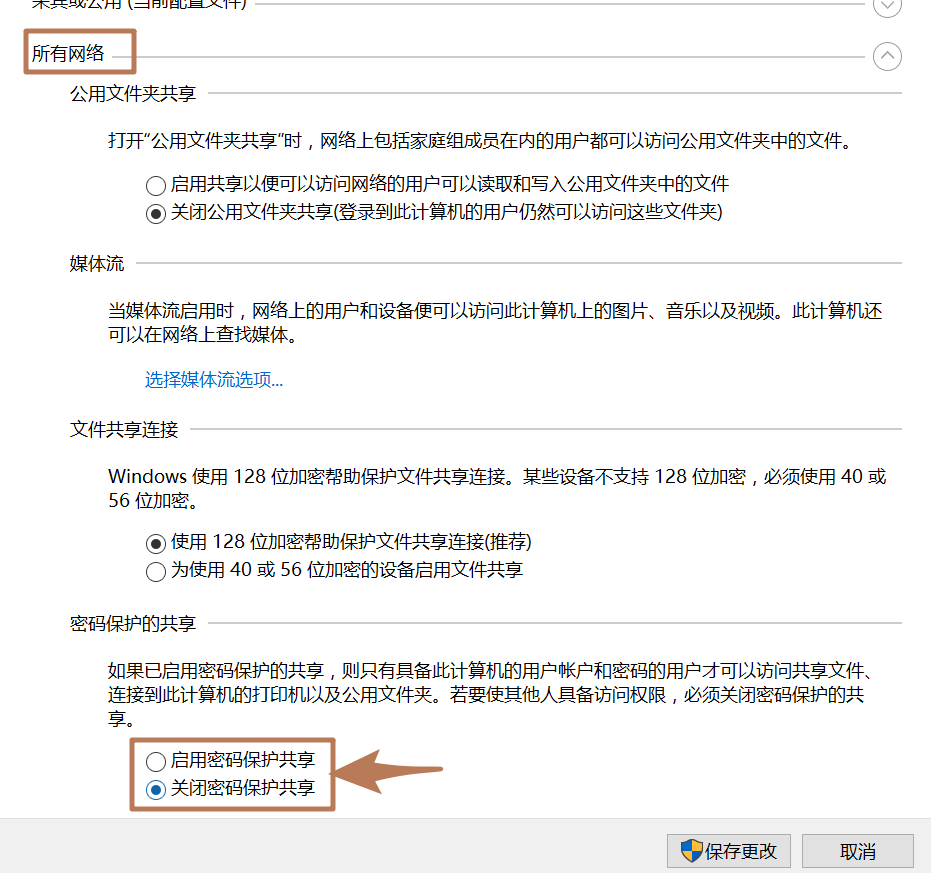
Task: Click the 取消 button
Action: pyautogui.click(x=858, y=851)
